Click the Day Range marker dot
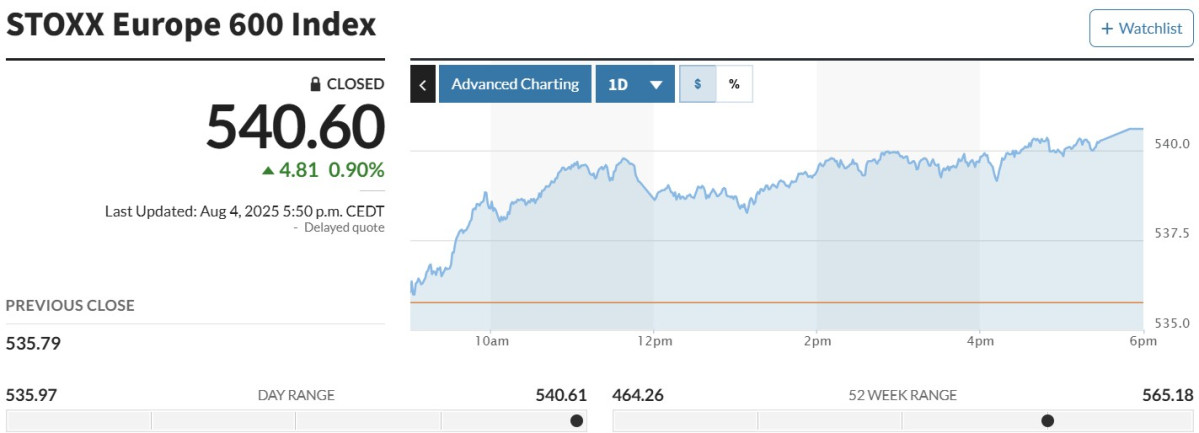Image resolution: width=1199 pixels, height=433 pixels. tap(576, 420)
